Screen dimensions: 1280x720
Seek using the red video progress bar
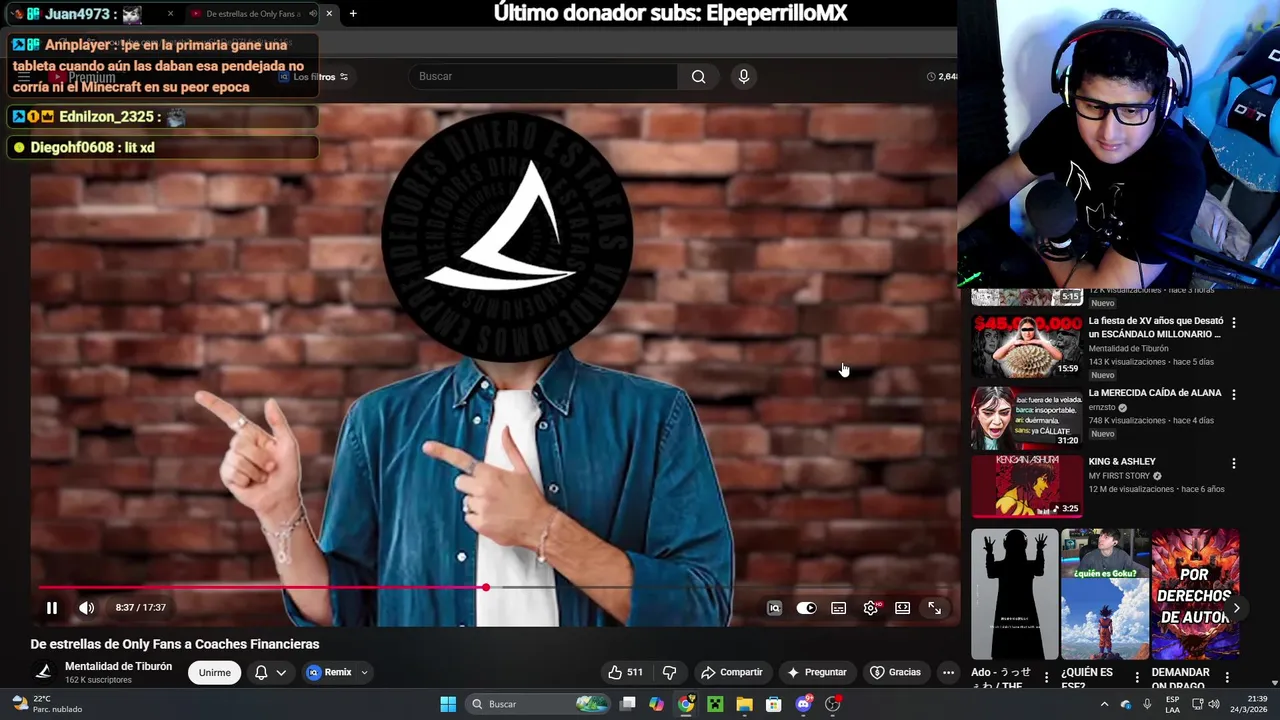(495, 588)
